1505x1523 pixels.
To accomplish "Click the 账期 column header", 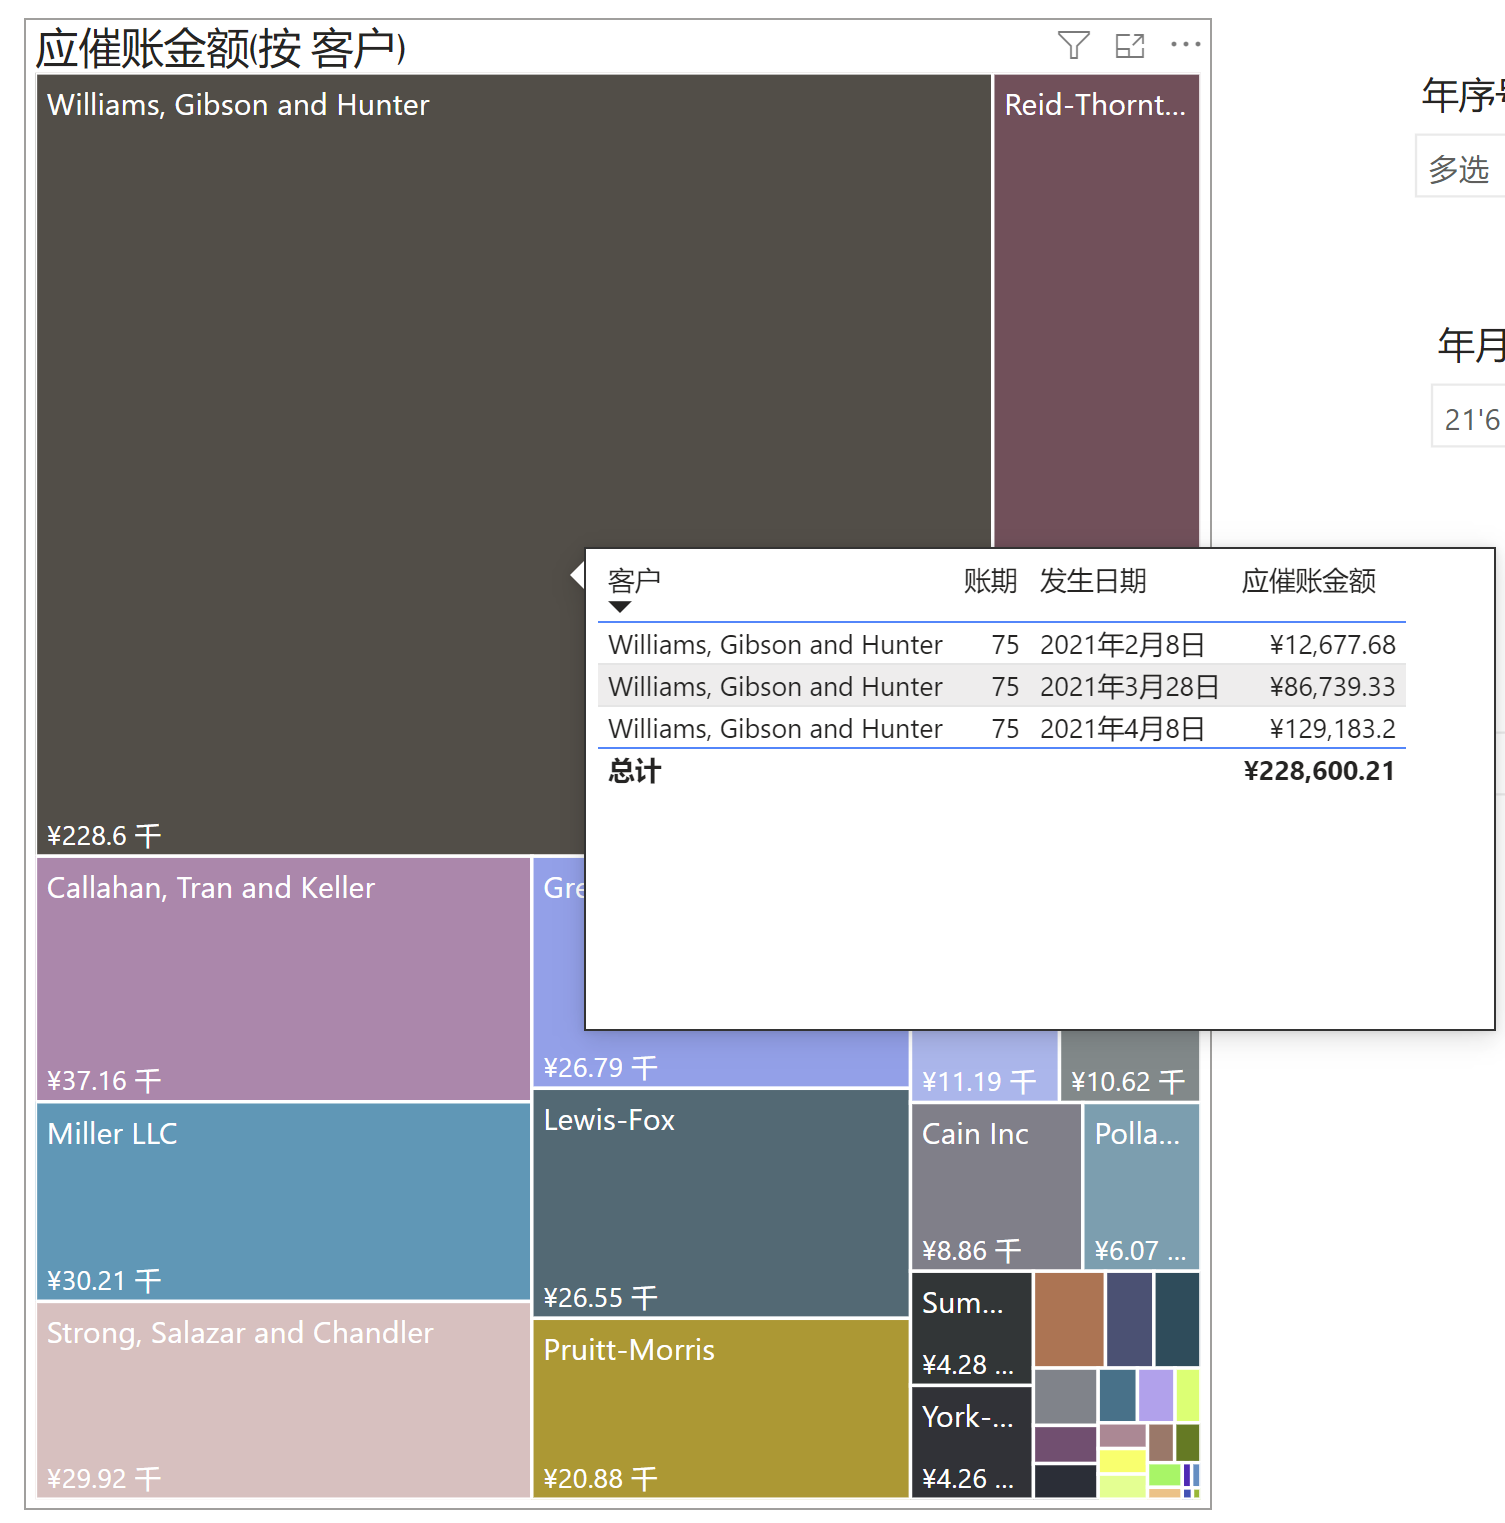I will [990, 581].
